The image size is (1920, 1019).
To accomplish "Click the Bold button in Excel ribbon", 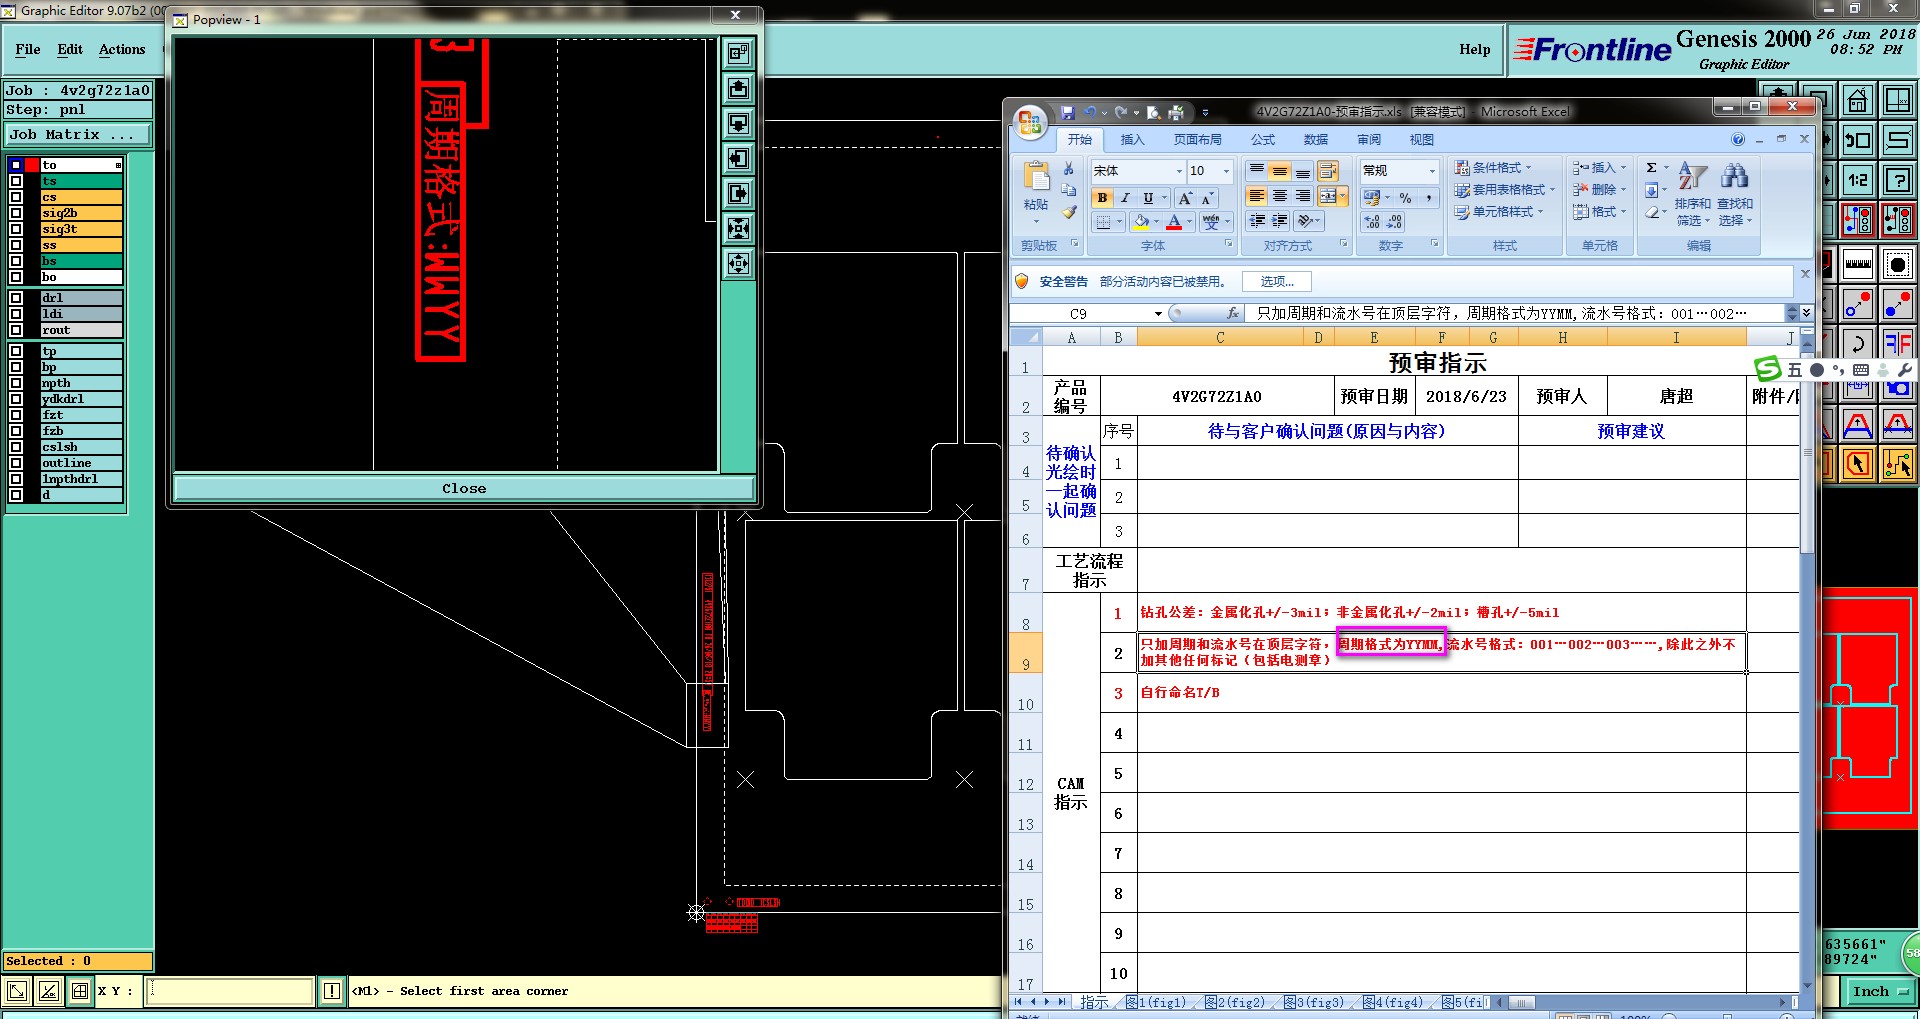I will click(x=1102, y=198).
